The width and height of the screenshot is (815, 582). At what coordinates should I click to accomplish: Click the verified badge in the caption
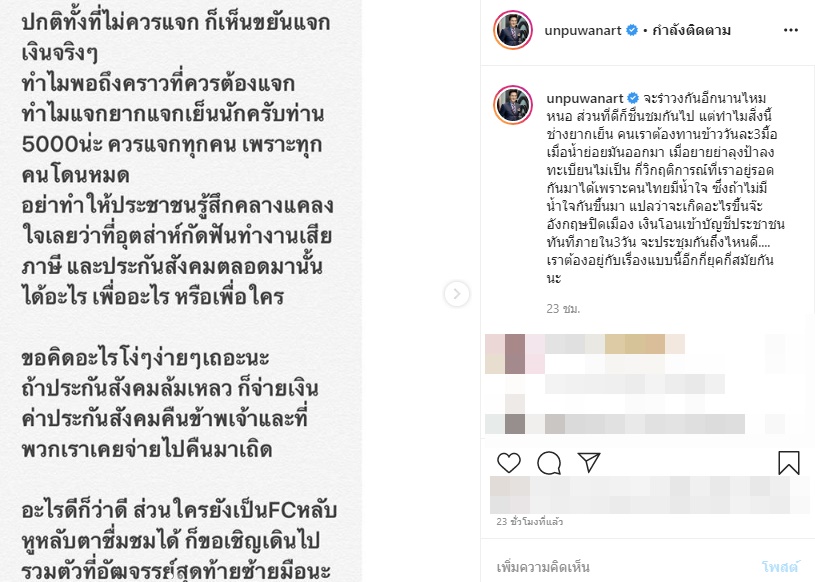(633, 98)
